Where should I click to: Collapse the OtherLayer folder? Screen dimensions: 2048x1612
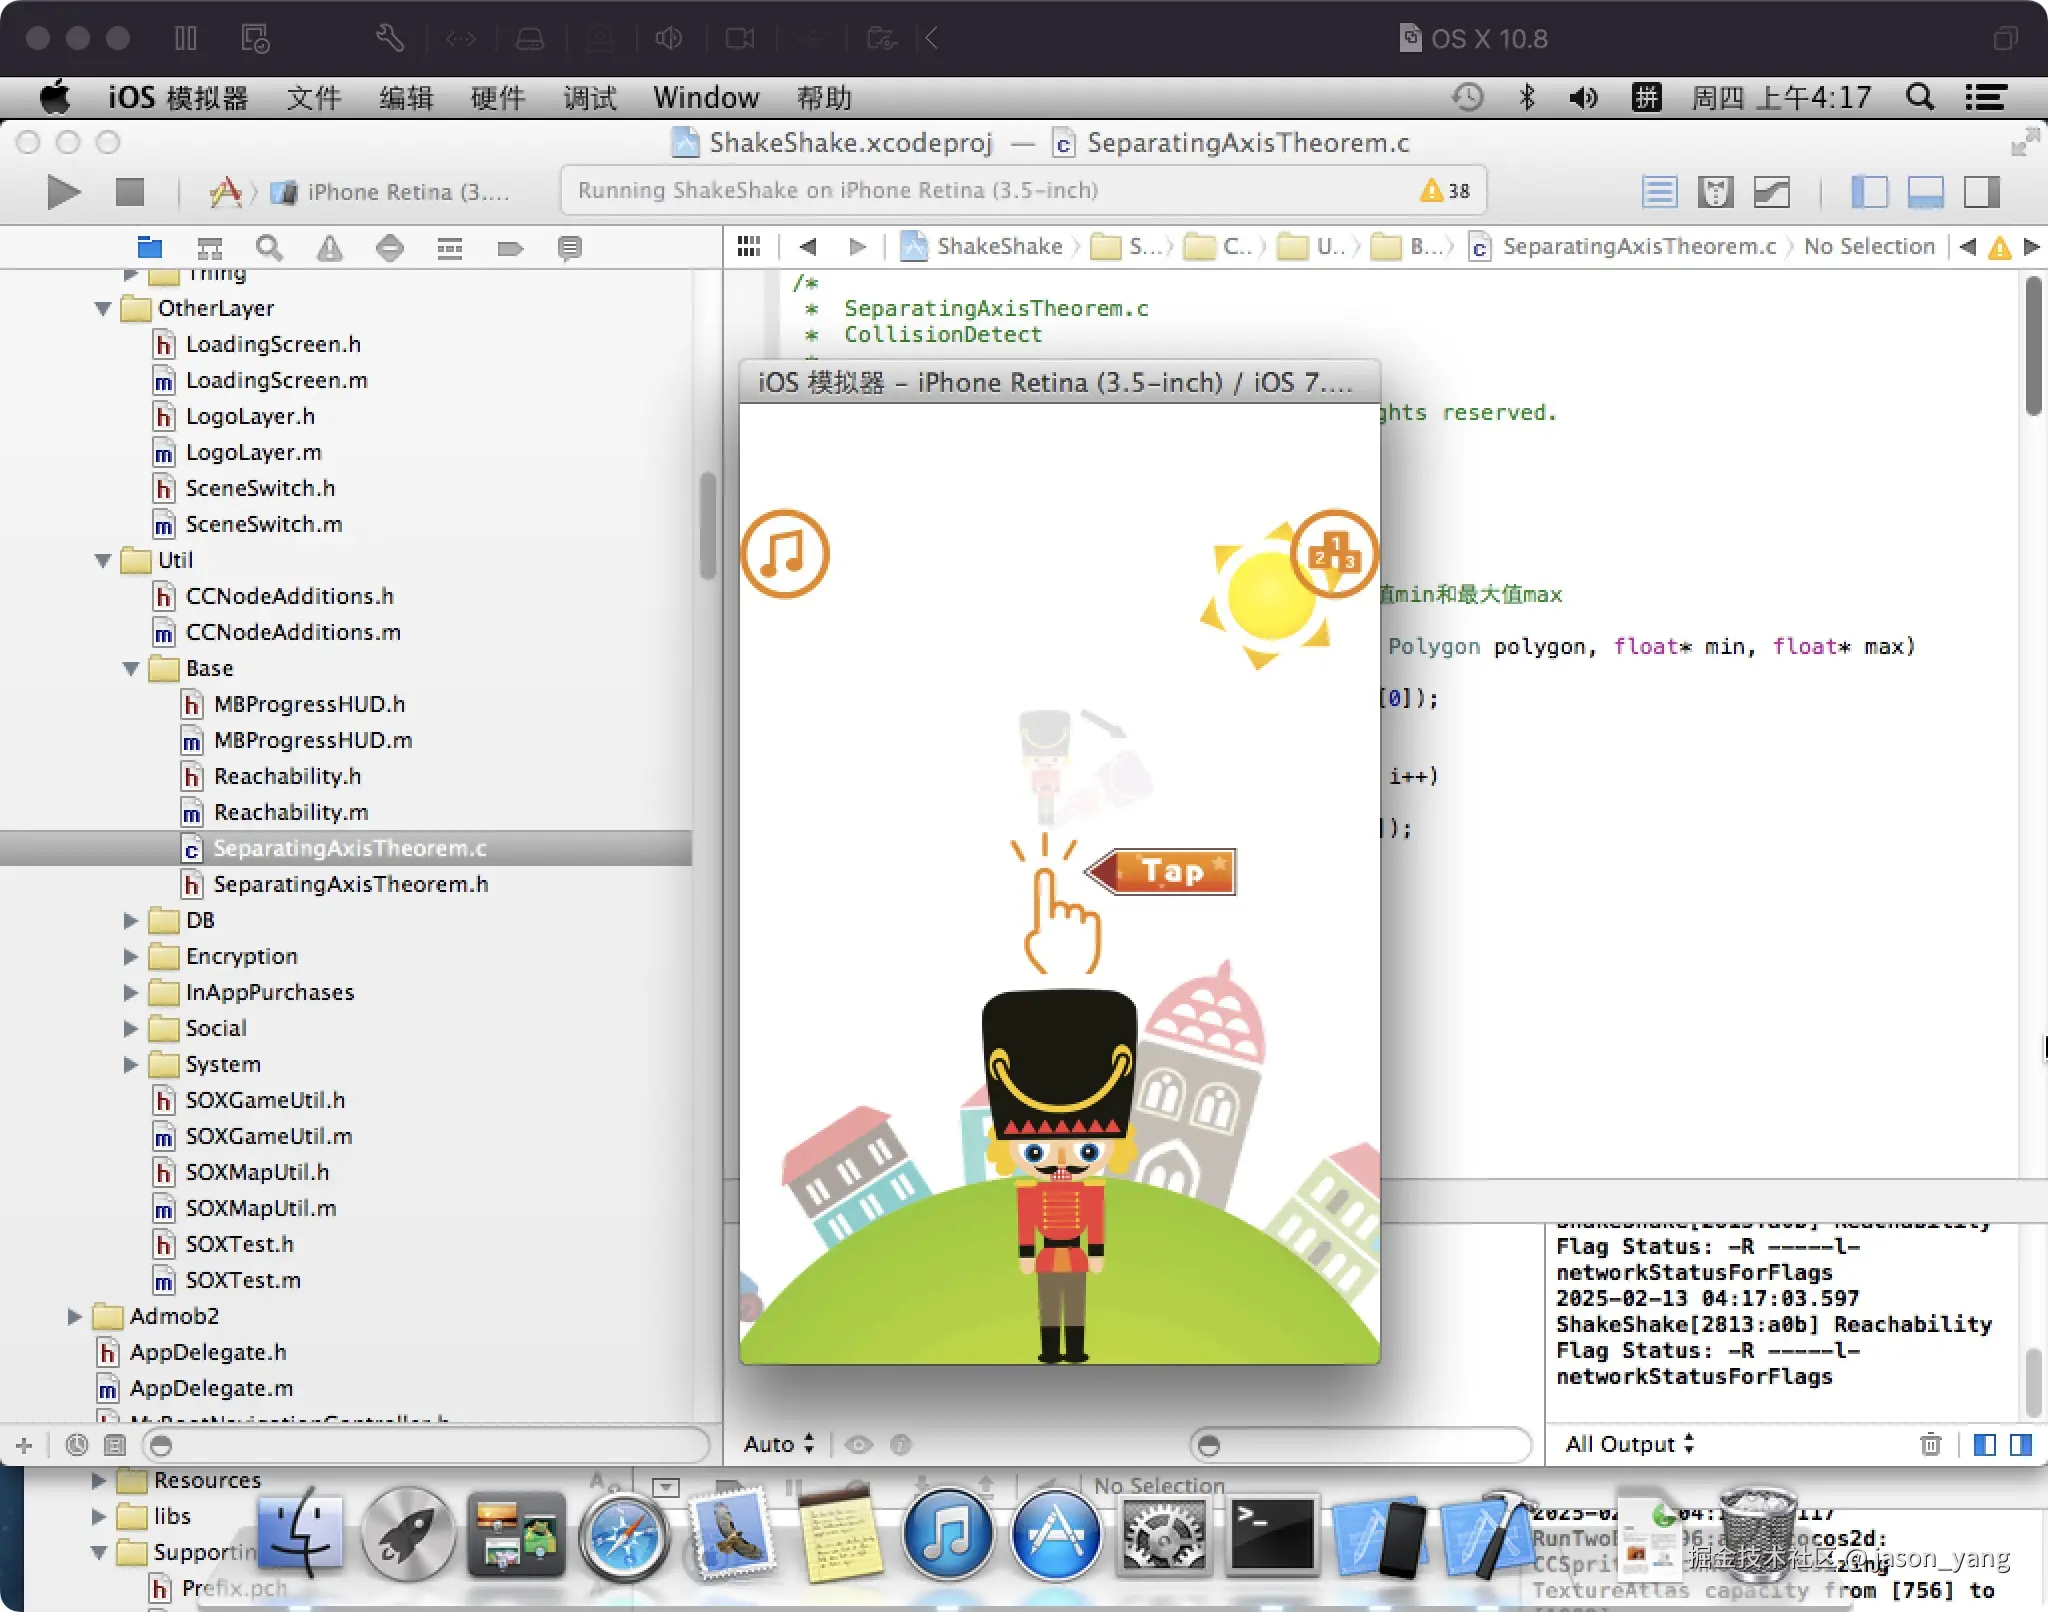pos(103,308)
